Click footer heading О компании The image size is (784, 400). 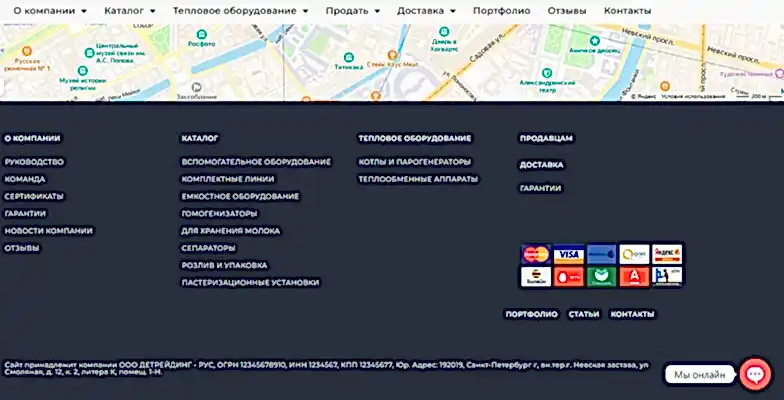pyautogui.click(x=32, y=138)
